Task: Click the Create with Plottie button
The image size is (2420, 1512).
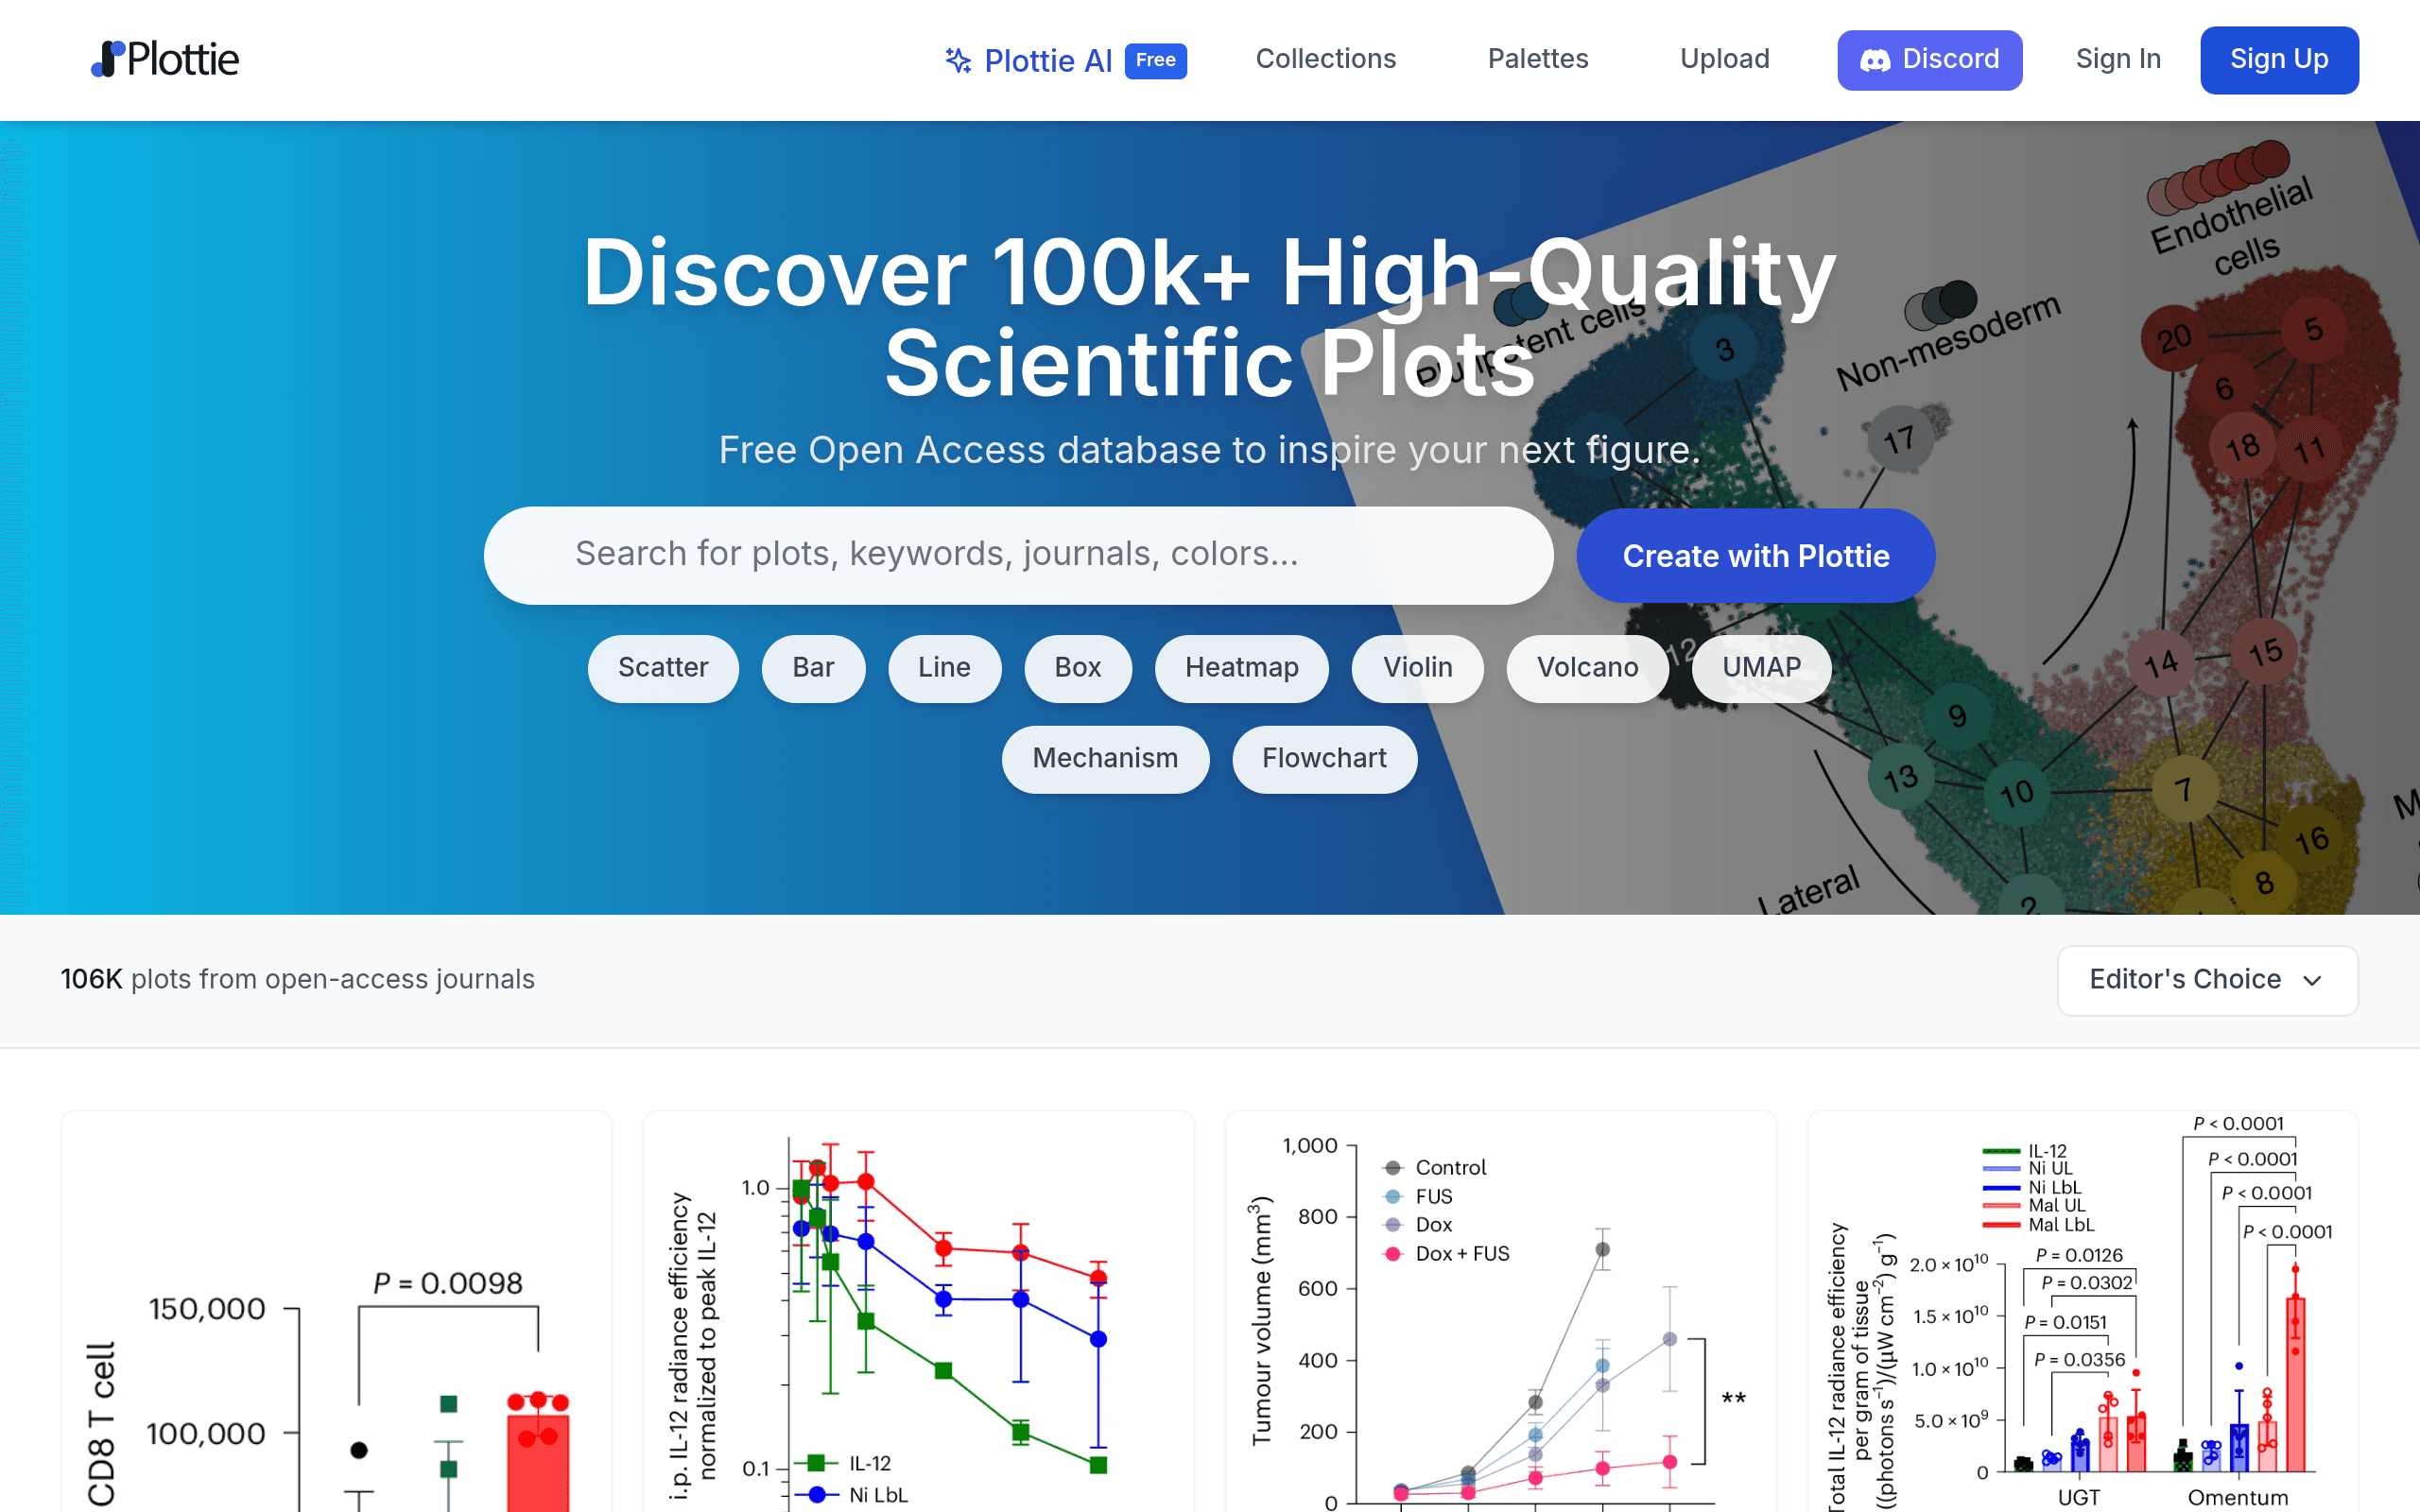Action: click(x=1755, y=556)
